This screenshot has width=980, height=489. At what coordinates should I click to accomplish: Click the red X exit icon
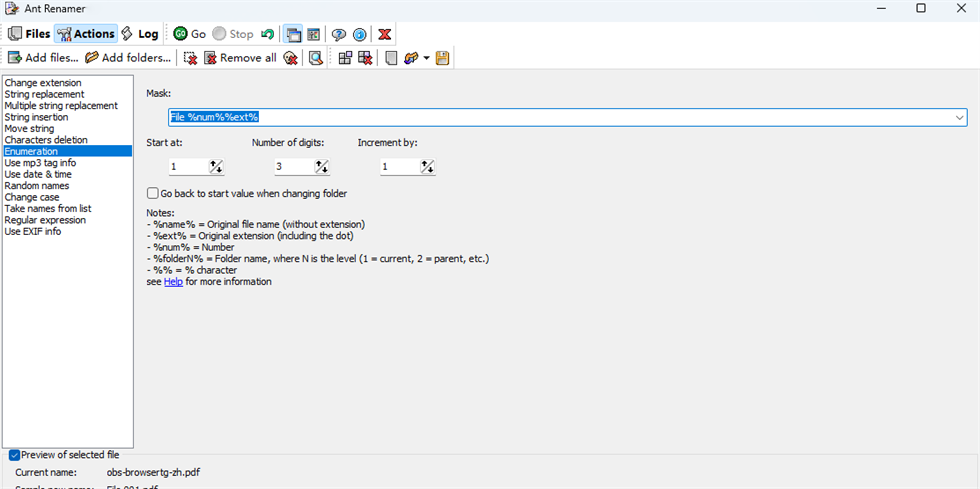pyautogui.click(x=385, y=34)
